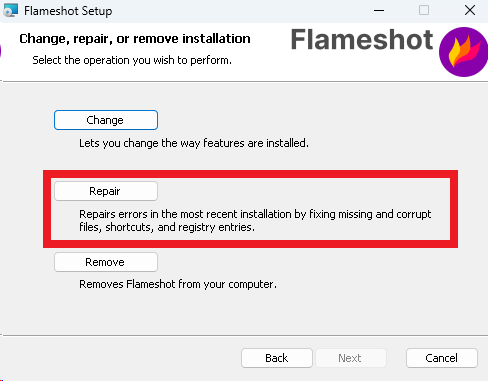Click the red highlight border around Repair

tap(250, 174)
